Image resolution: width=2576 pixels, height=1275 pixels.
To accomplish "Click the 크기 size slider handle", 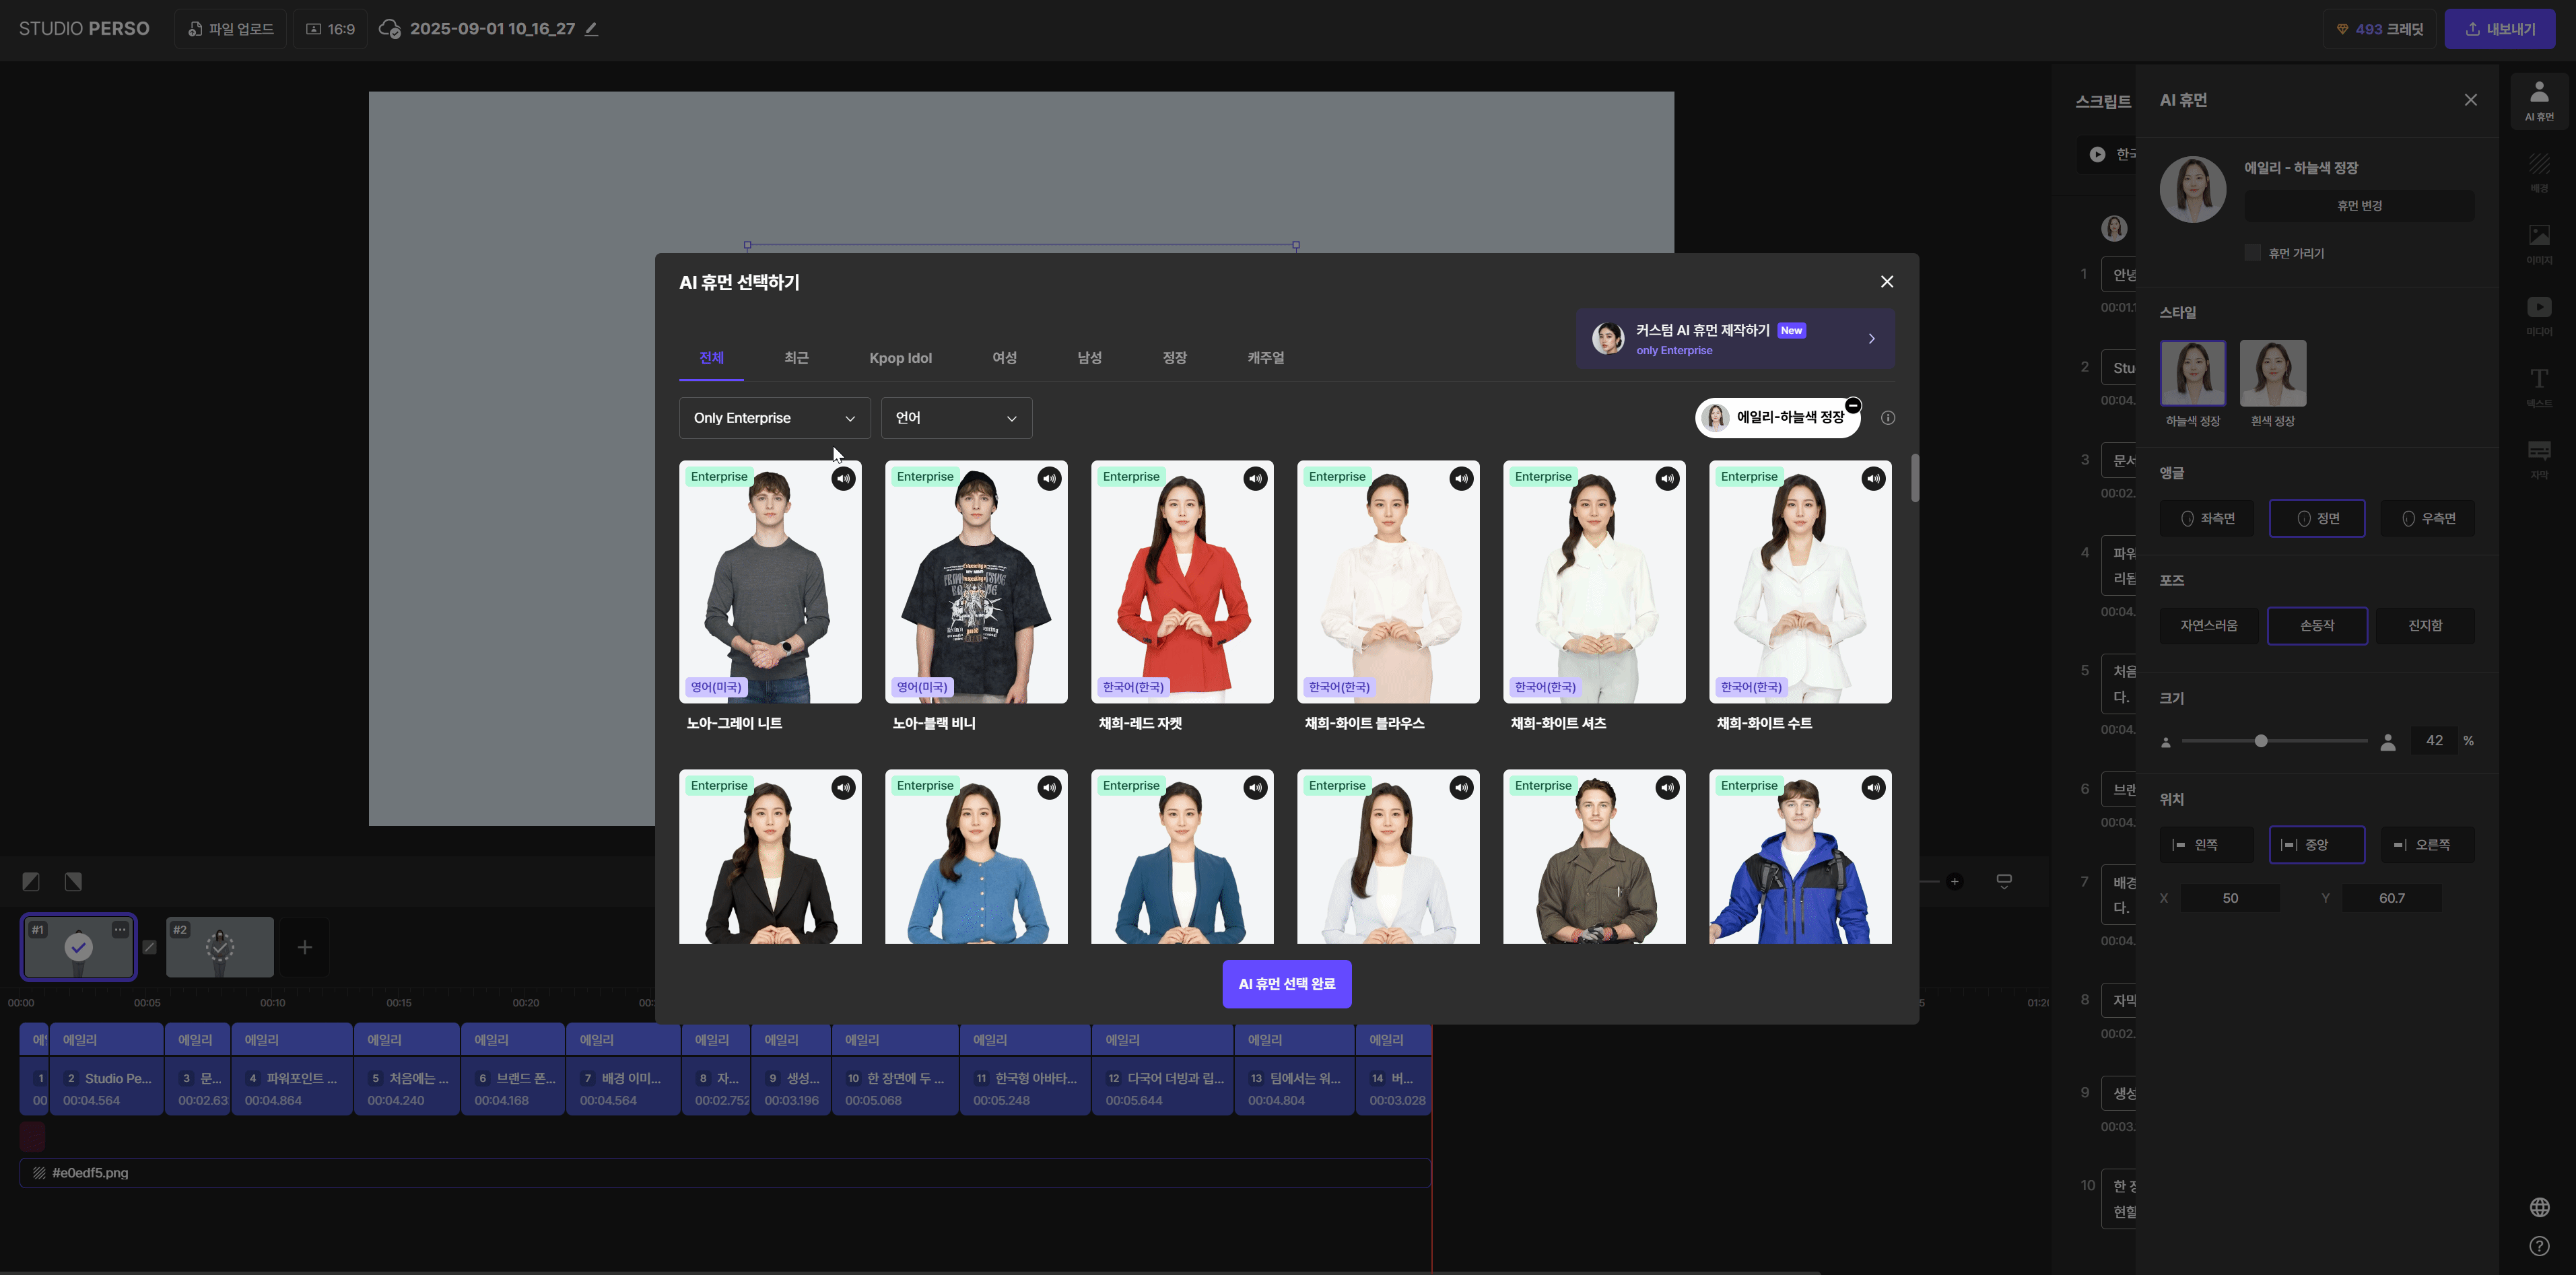I will click(2261, 741).
